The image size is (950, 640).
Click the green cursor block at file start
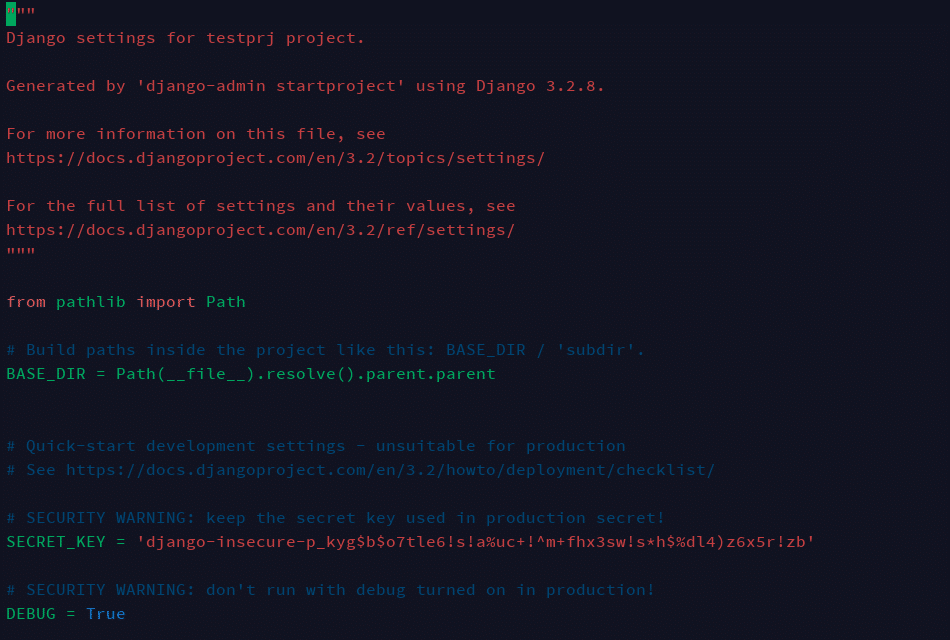coord(11,13)
